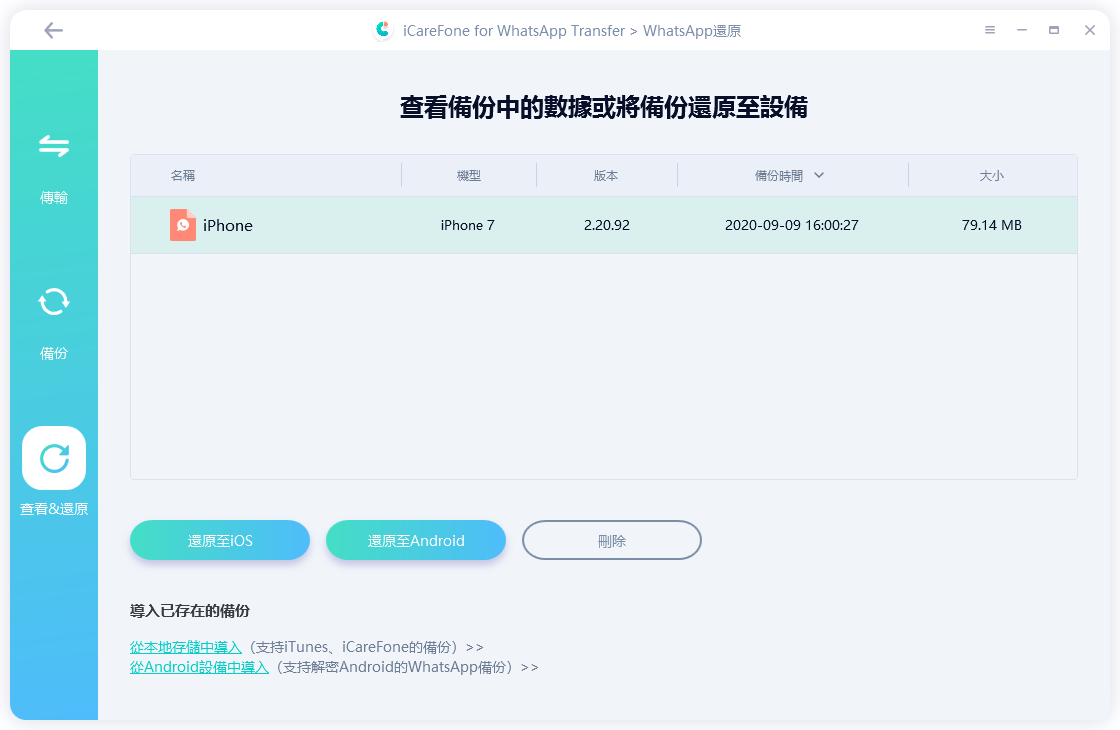1120x730 pixels.
Task: Click the 名稱 column header
Action: point(183,175)
